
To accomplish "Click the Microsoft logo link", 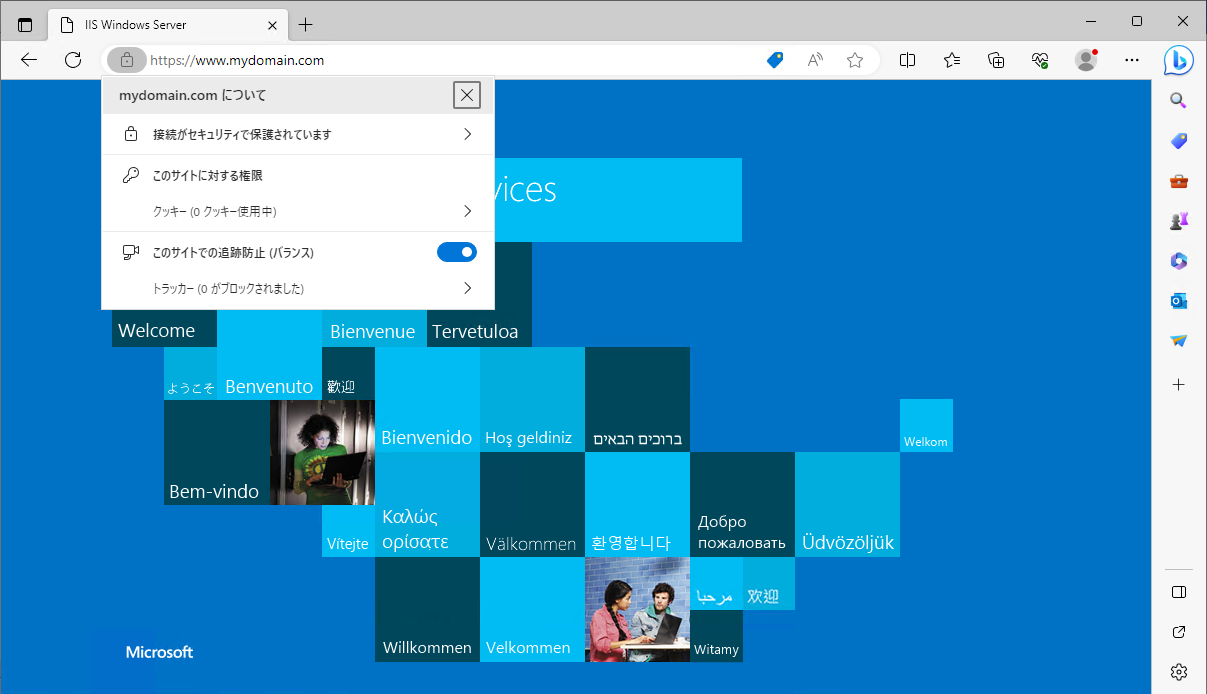I will click(159, 652).
